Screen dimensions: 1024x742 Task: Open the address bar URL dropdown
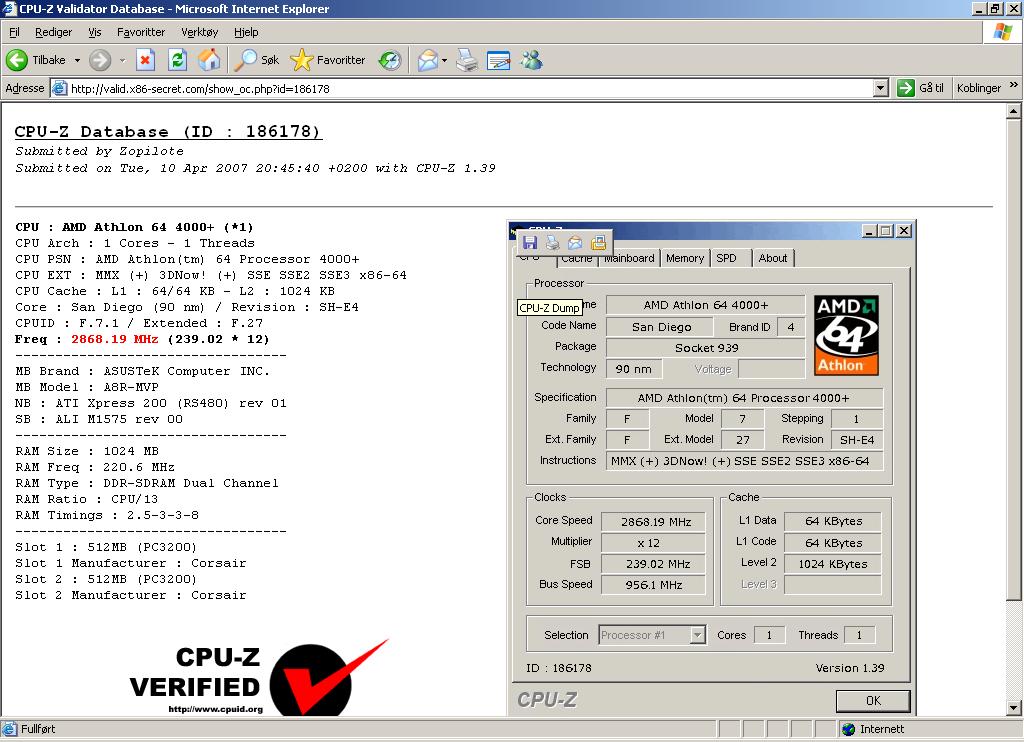click(x=880, y=88)
